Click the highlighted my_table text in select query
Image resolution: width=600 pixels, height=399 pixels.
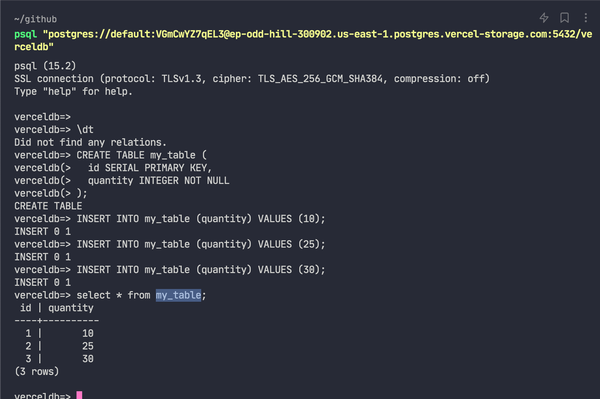(x=178, y=295)
